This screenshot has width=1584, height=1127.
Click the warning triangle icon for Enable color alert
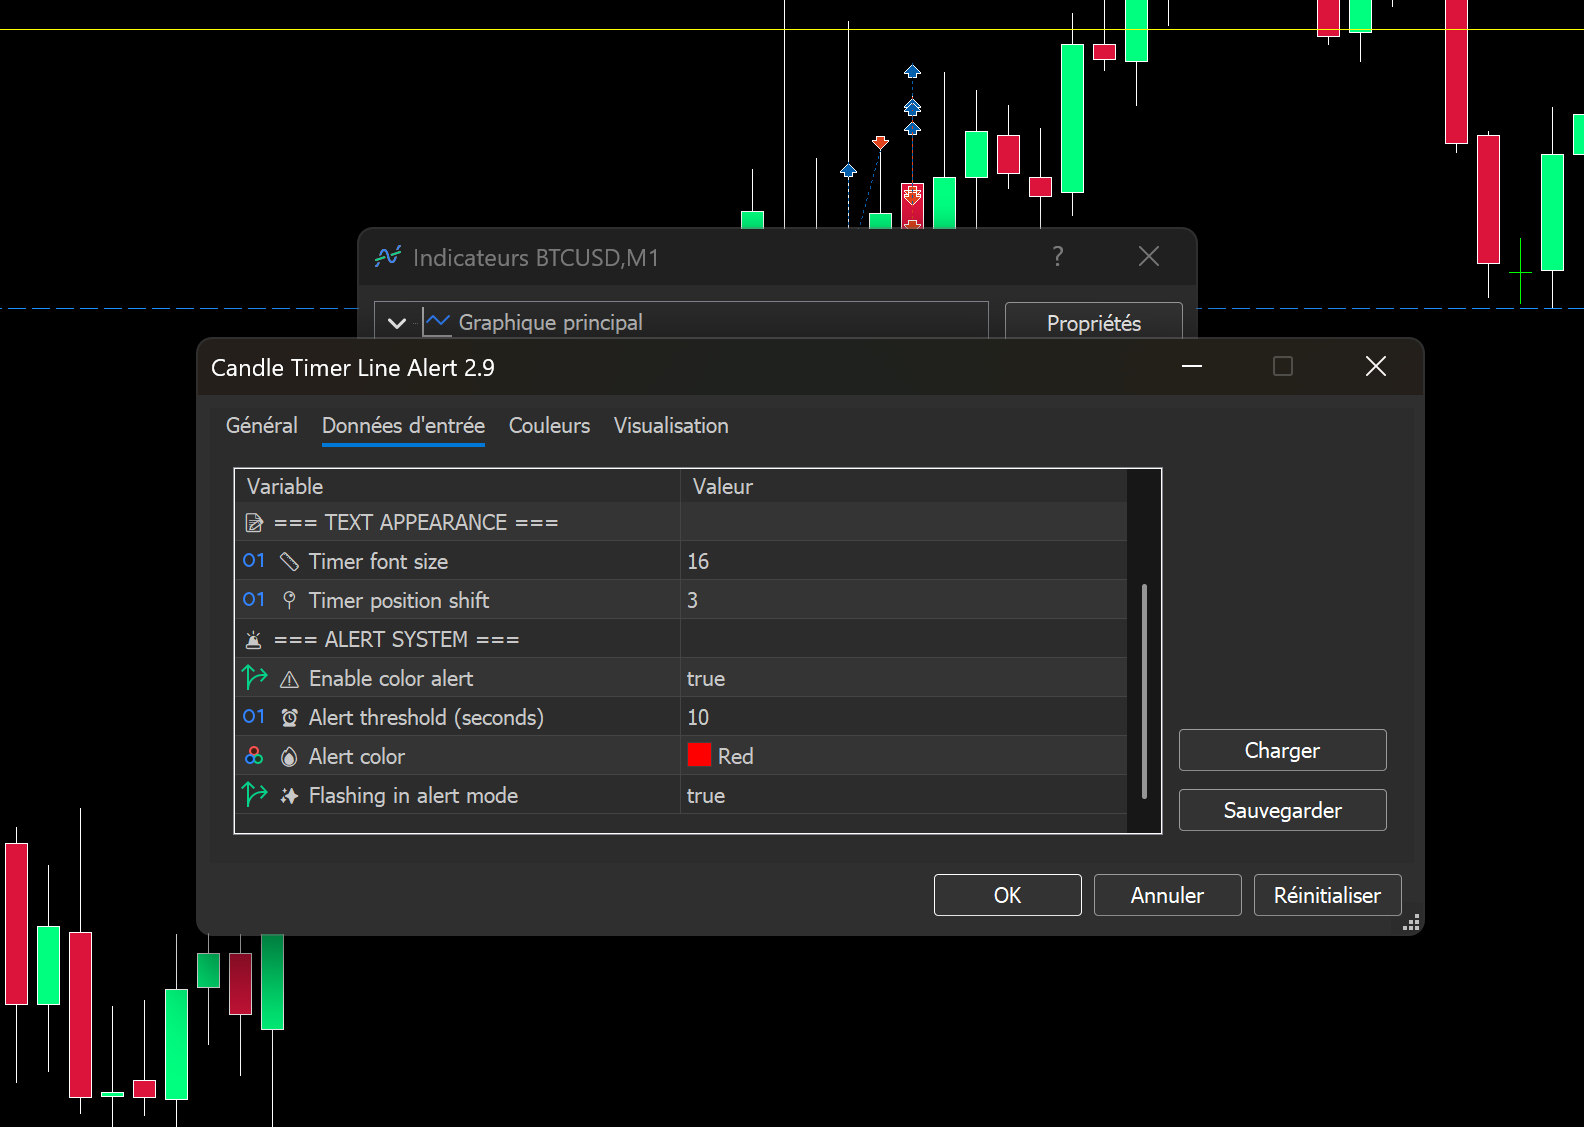(289, 679)
